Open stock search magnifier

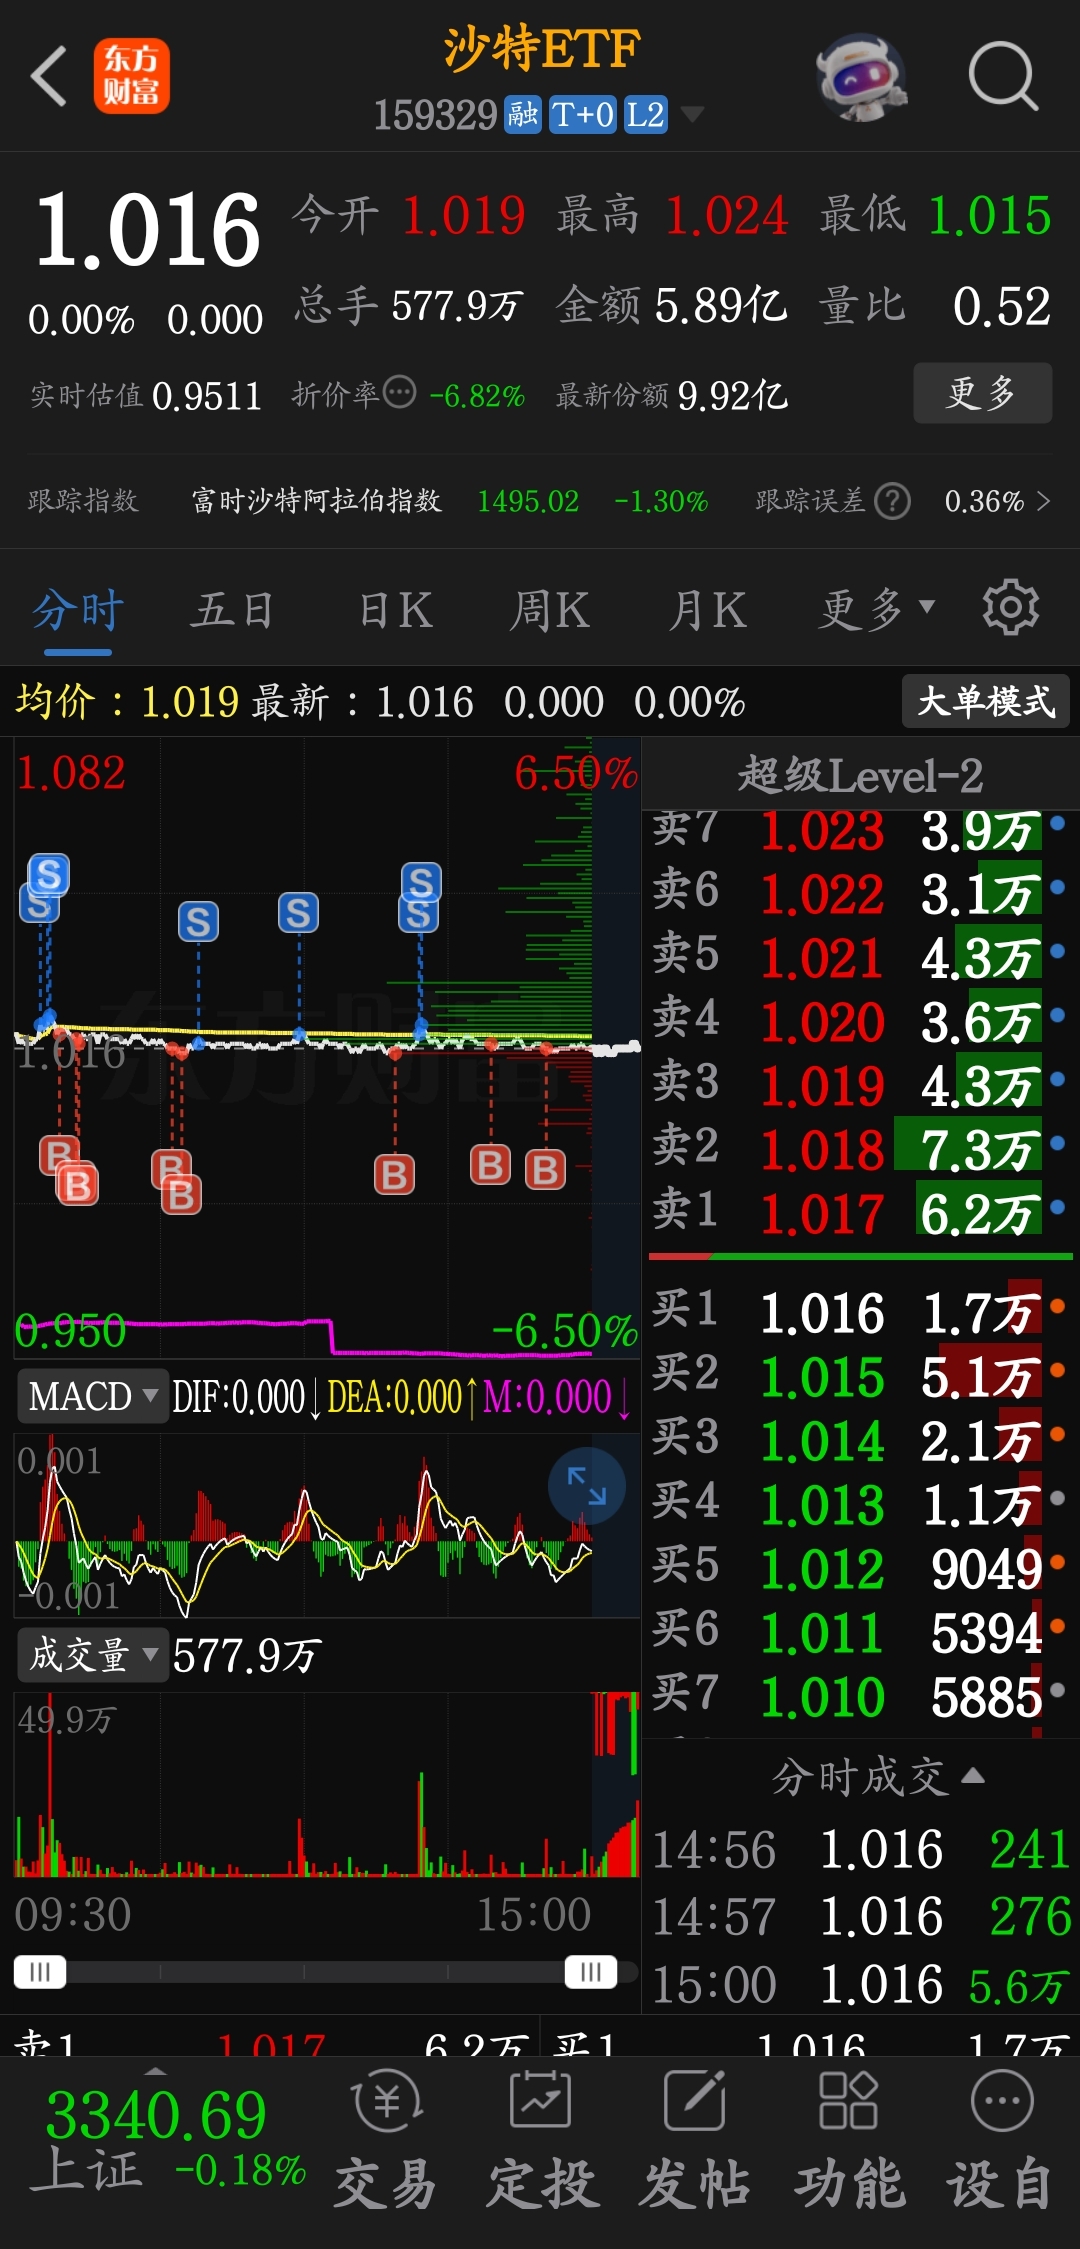pyautogui.click(x=1003, y=76)
